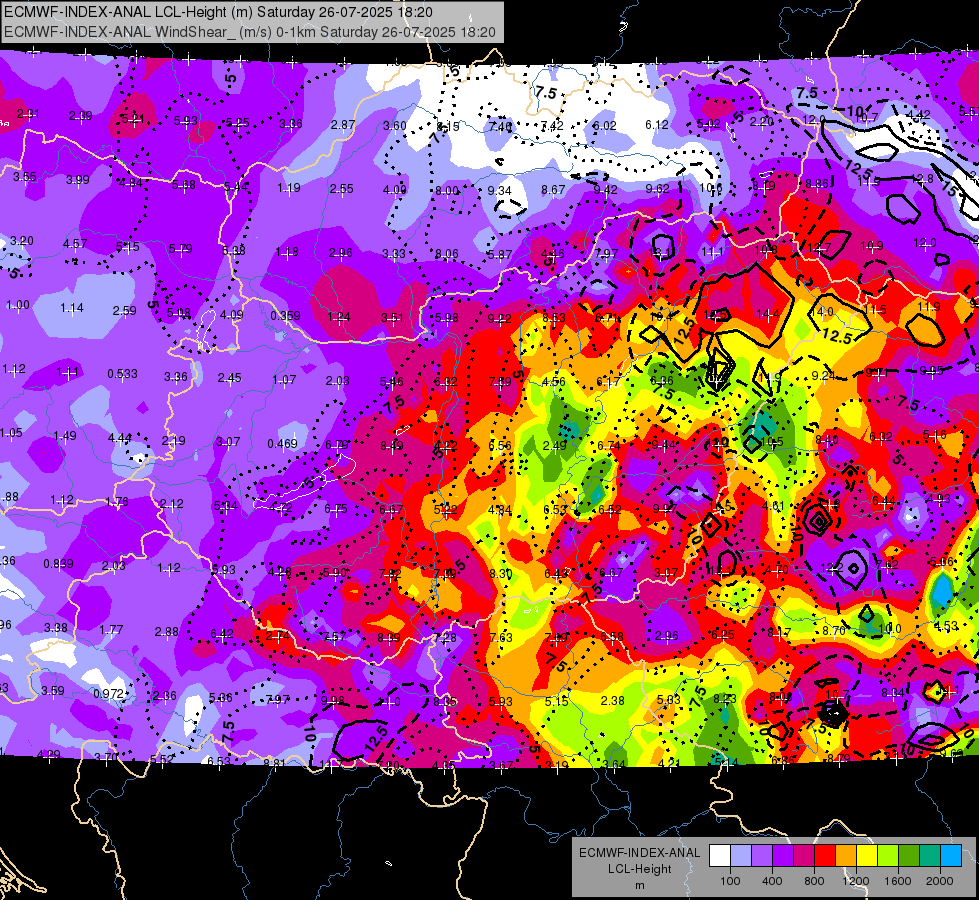Click the grid value 2.12
Image resolution: width=979 pixels, height=900 pixels.
tap(172, 503)
